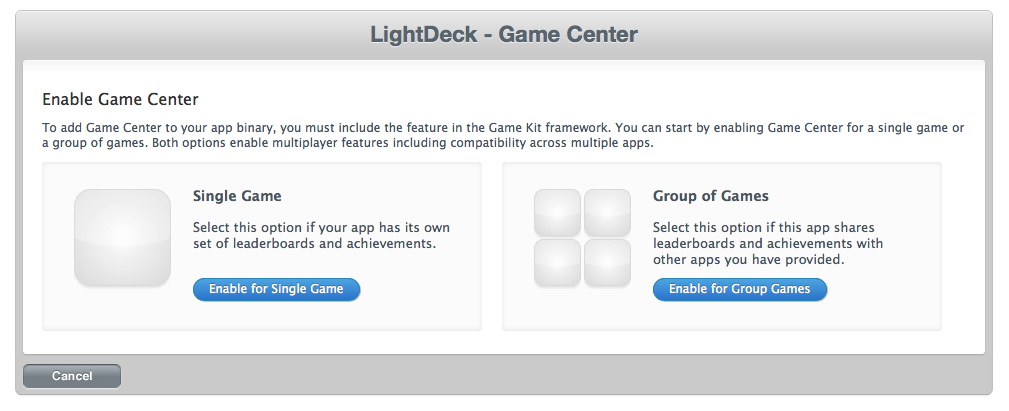1009x411 pixels.
Task: Select the Single Game heading
Action: 237,196
